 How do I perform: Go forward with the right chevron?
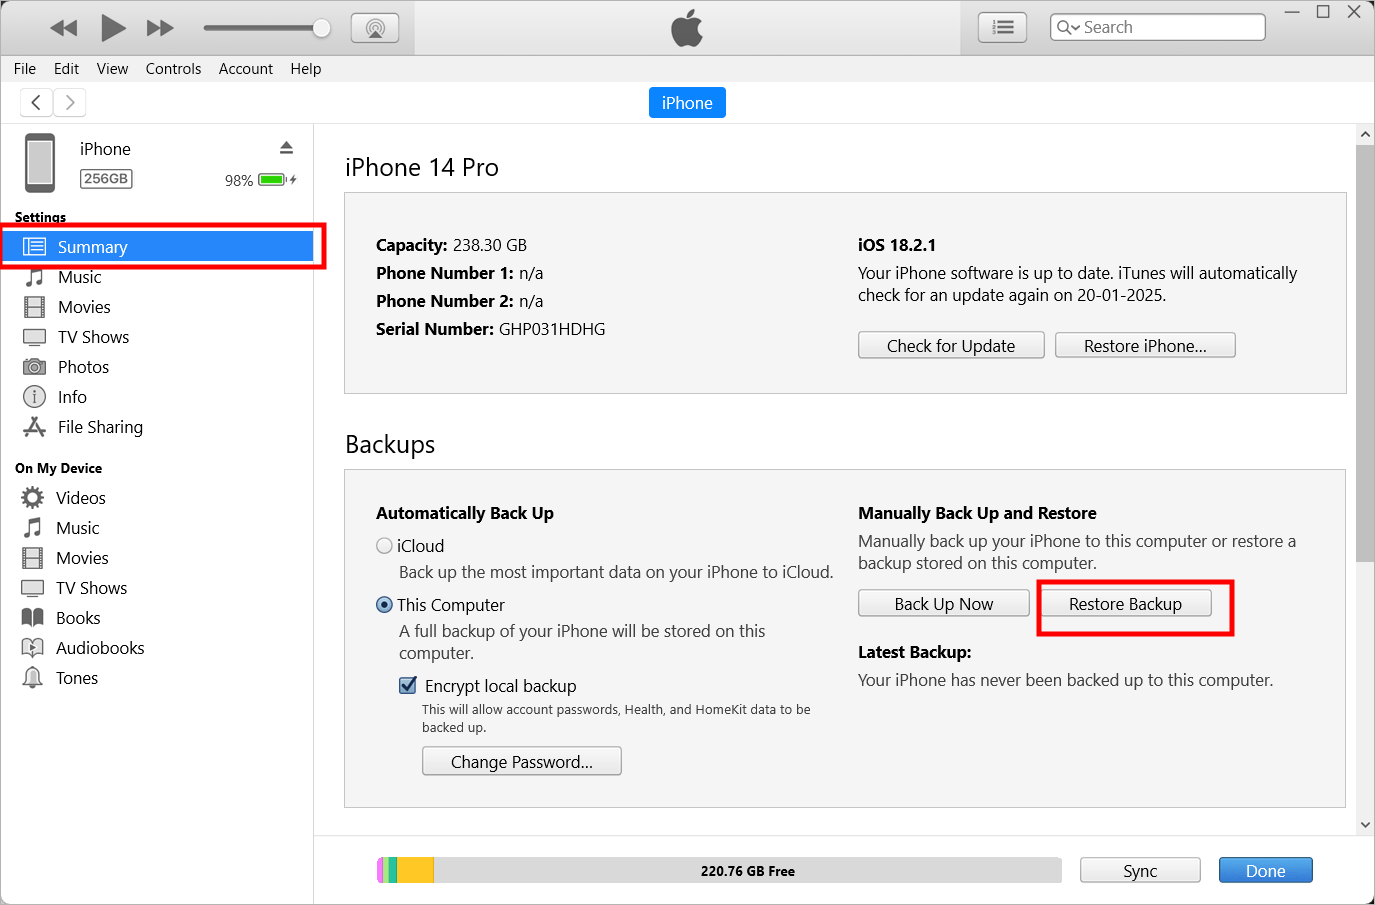[x=70, y=102]
